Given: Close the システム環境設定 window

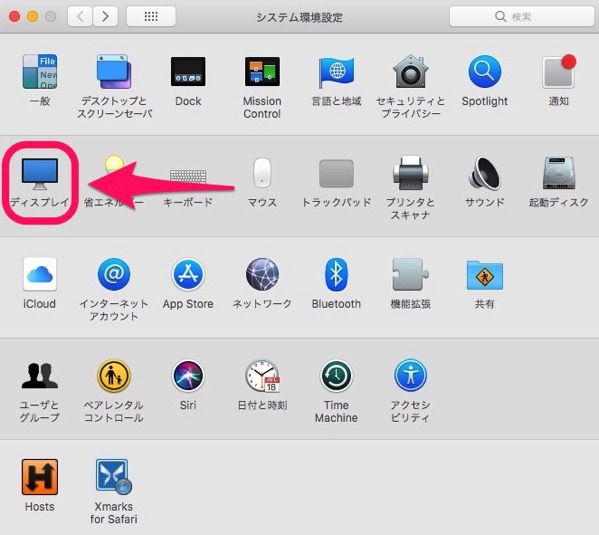Looking at the screenshot, I should click(15, 16).
